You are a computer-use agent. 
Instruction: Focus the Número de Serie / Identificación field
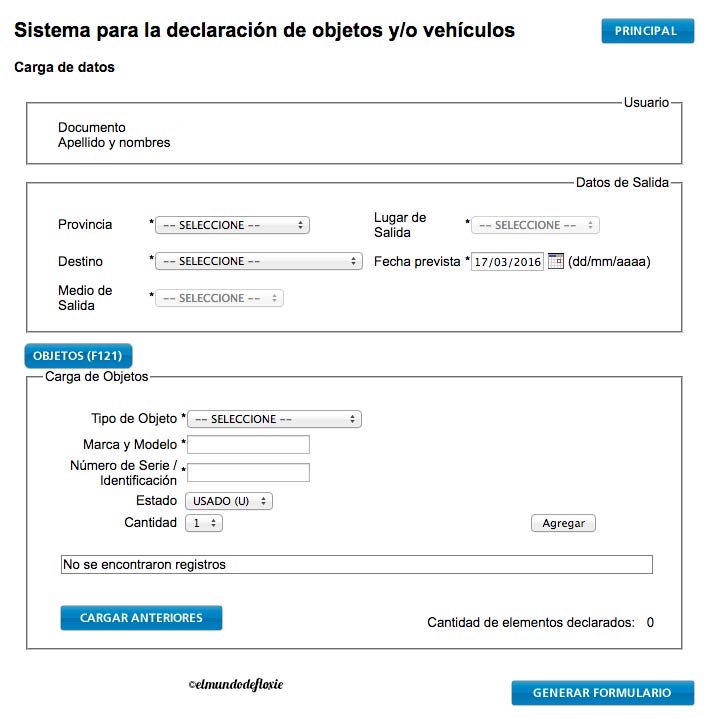pyautogui.click(x=249, y=473)
